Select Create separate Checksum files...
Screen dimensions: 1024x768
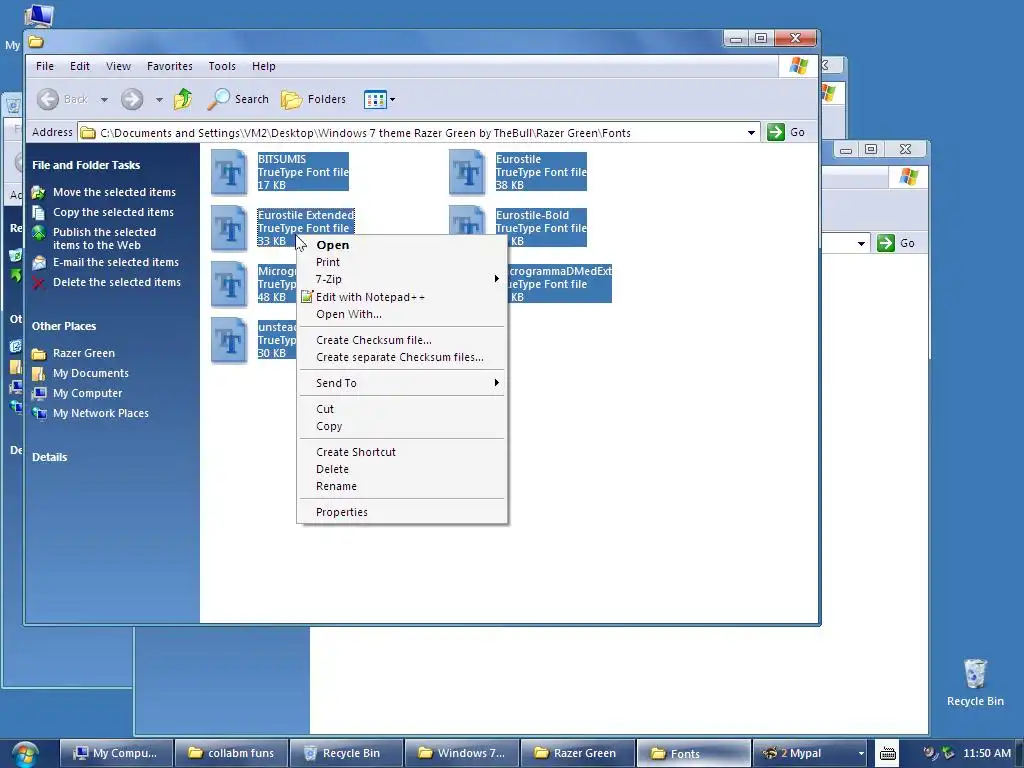[x=402, y=357]
